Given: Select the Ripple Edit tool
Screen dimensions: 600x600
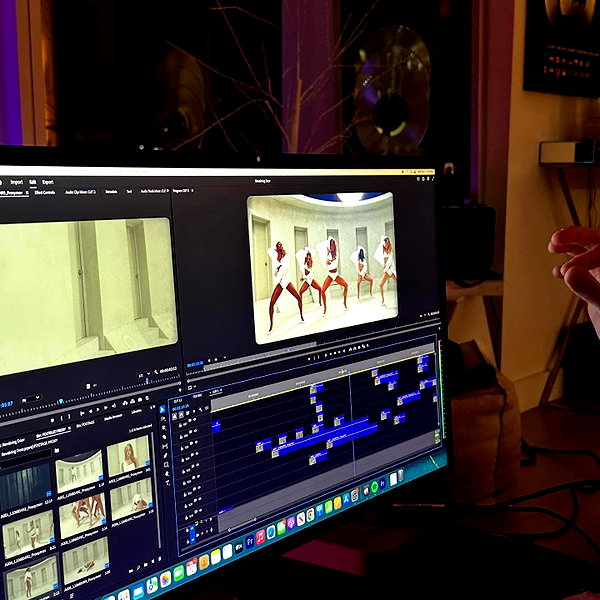Looking at the screenshot, I should (x=164, y=428).
